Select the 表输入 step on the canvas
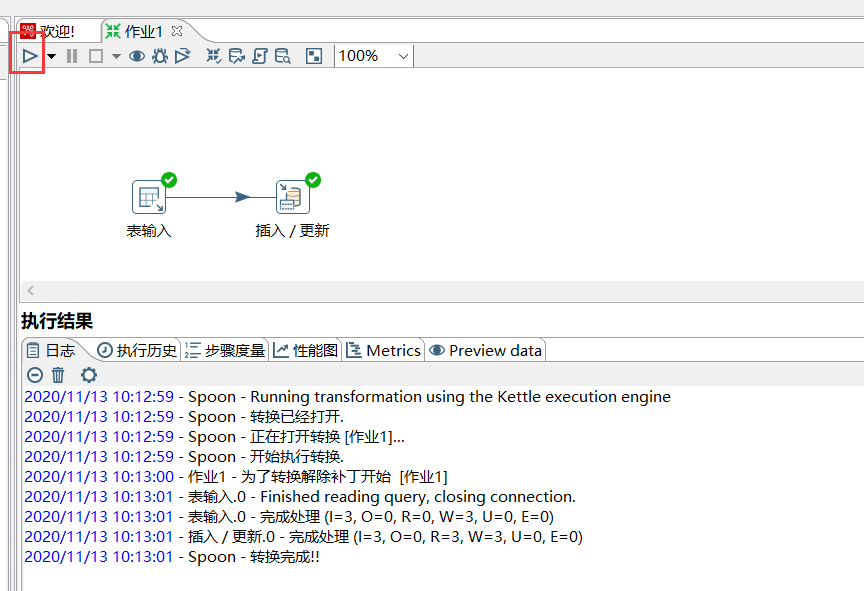 (x=148, y=196)
